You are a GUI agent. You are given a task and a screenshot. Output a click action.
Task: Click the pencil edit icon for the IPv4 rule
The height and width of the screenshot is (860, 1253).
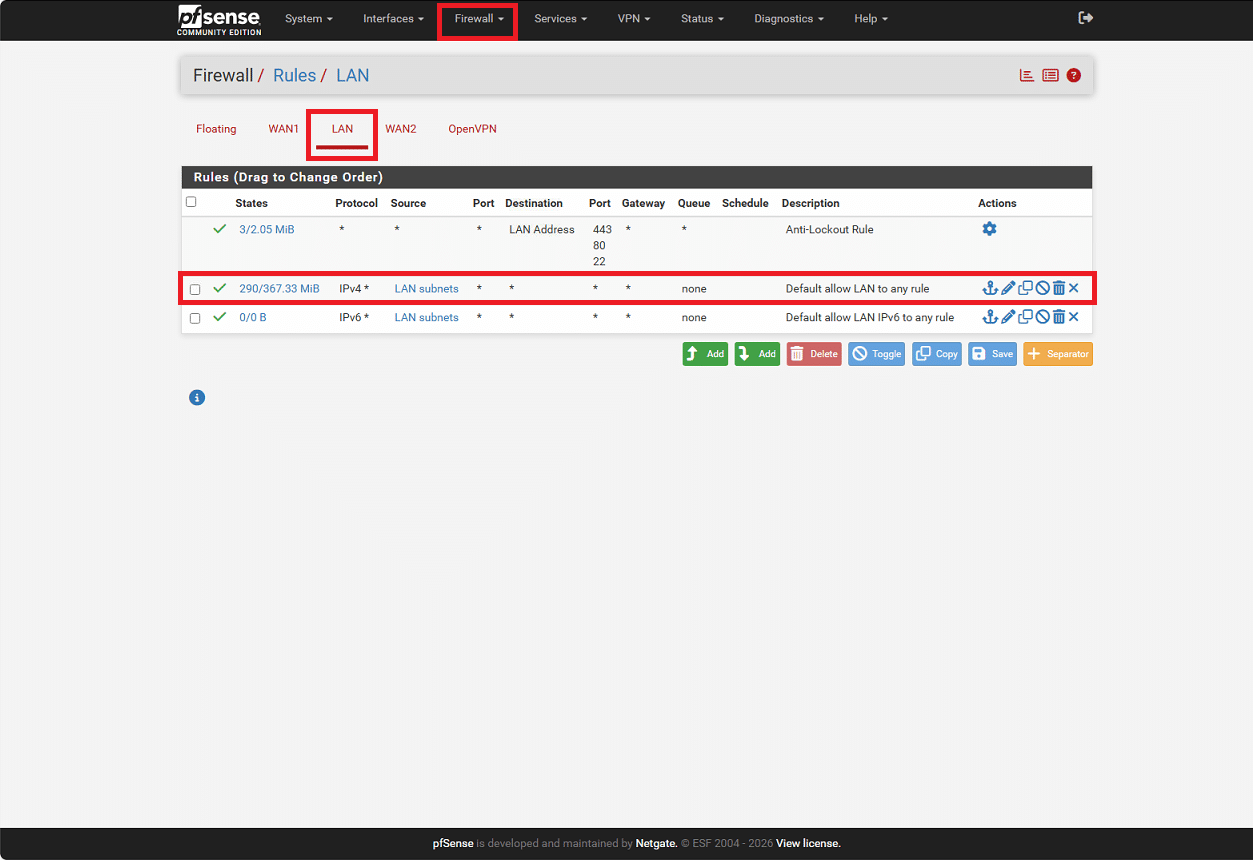click(x=1008, y=288)
